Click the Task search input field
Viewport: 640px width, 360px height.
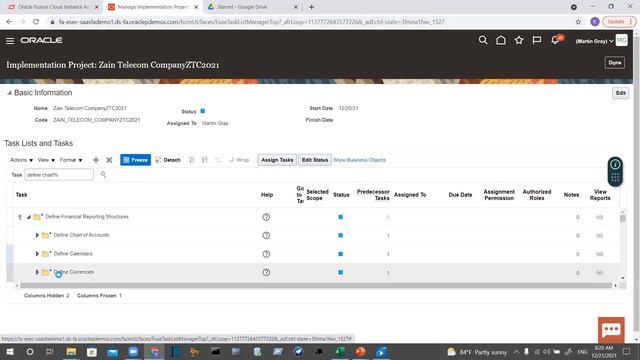(59, 175)
